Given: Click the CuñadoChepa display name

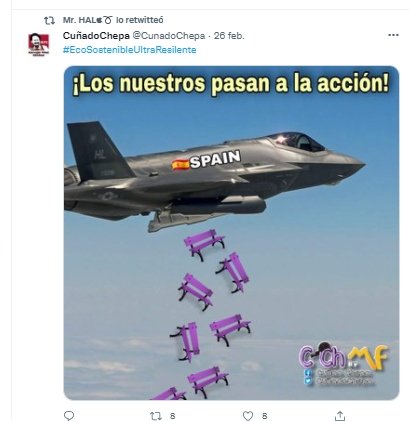Looking at the screenshot, I should click(x=96, y=36).
